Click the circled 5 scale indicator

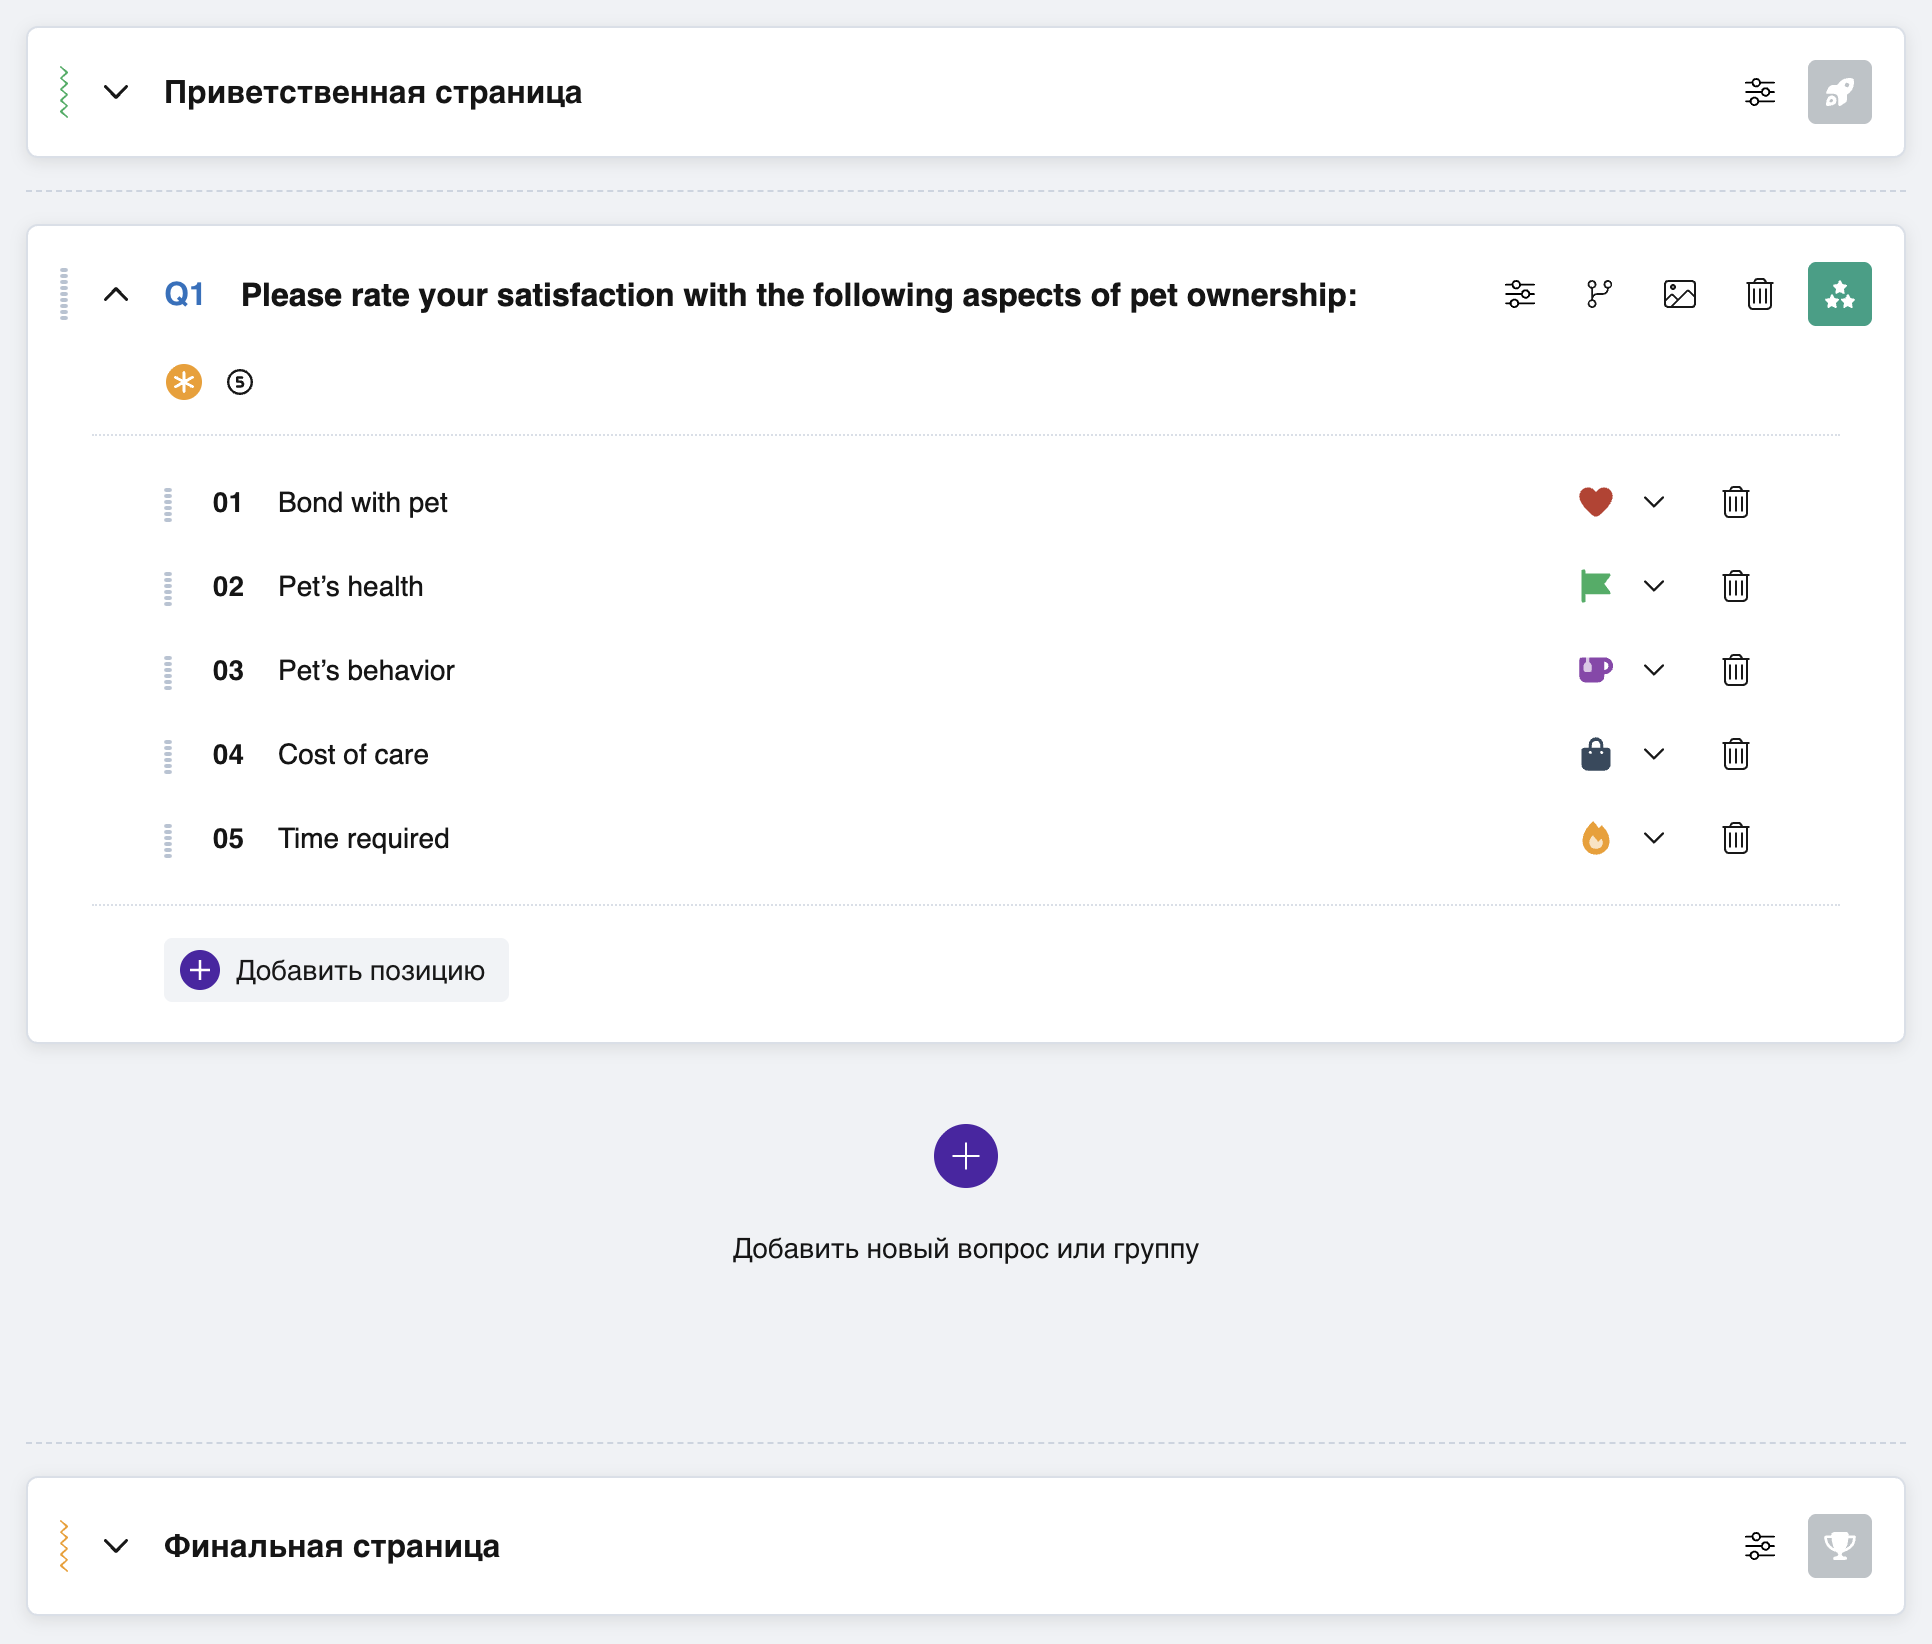pyautogui.click(x=240, y=382)
